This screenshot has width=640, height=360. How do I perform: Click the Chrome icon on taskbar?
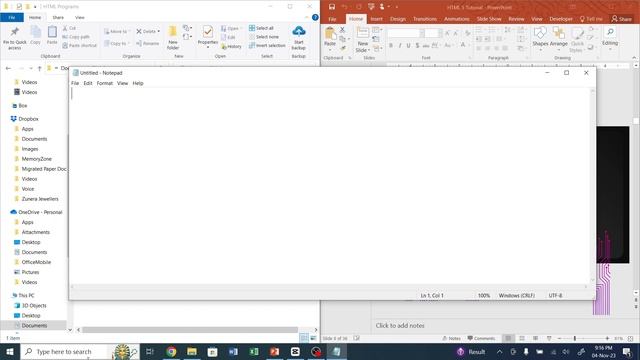[171, 351]
